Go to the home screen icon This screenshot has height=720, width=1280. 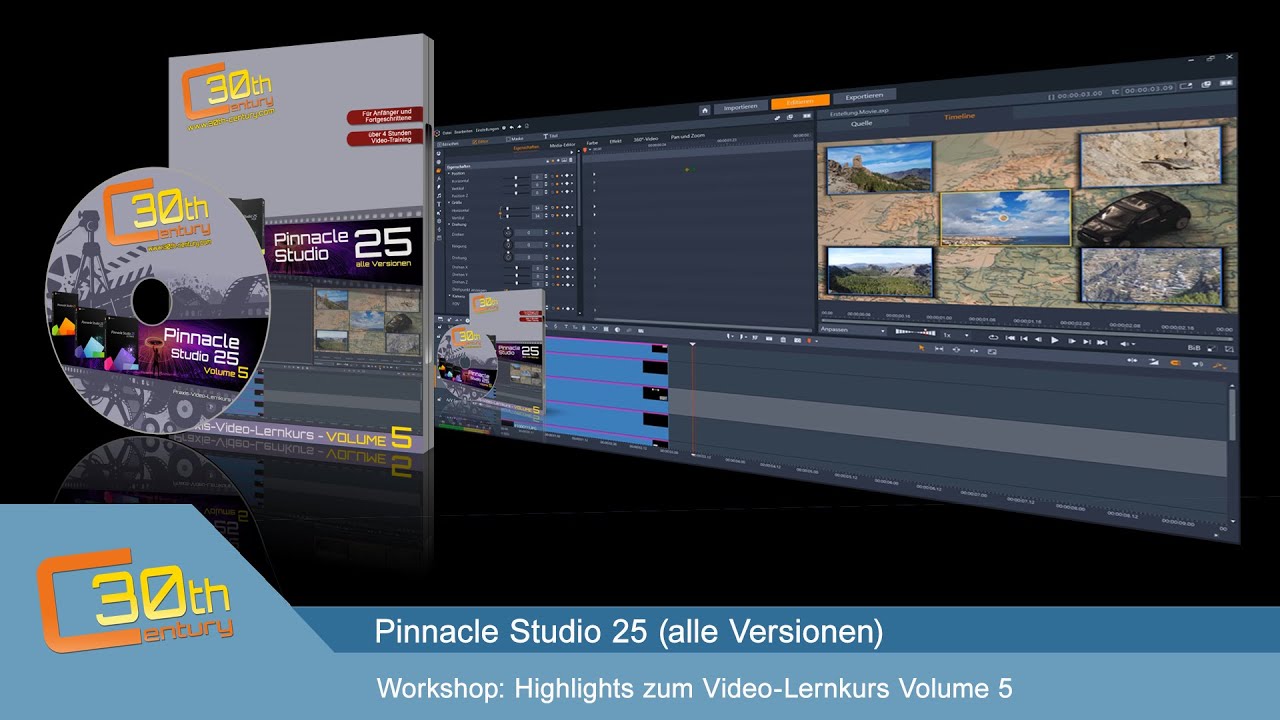point(705,111)
